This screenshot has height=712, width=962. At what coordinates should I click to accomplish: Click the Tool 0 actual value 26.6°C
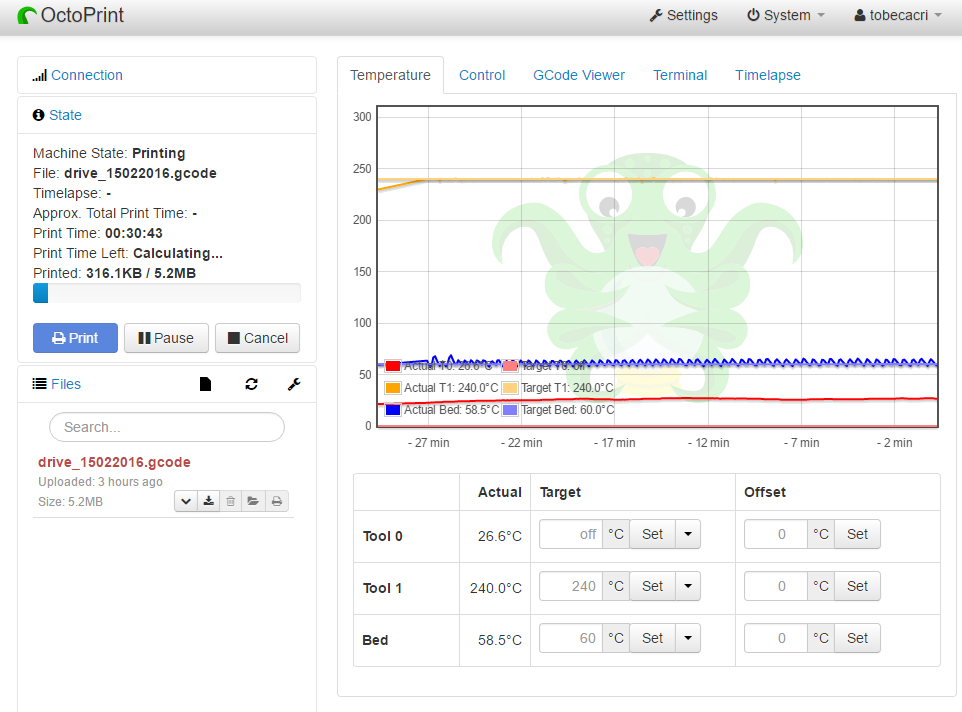coord(500,536)
